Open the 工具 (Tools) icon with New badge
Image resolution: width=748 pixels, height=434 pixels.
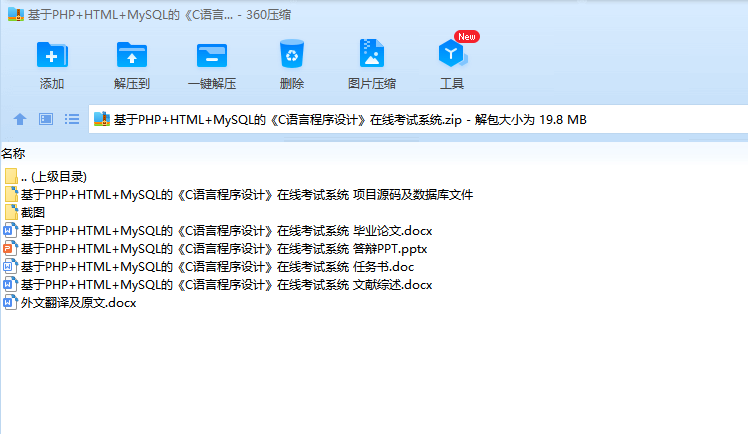(452, 52)
